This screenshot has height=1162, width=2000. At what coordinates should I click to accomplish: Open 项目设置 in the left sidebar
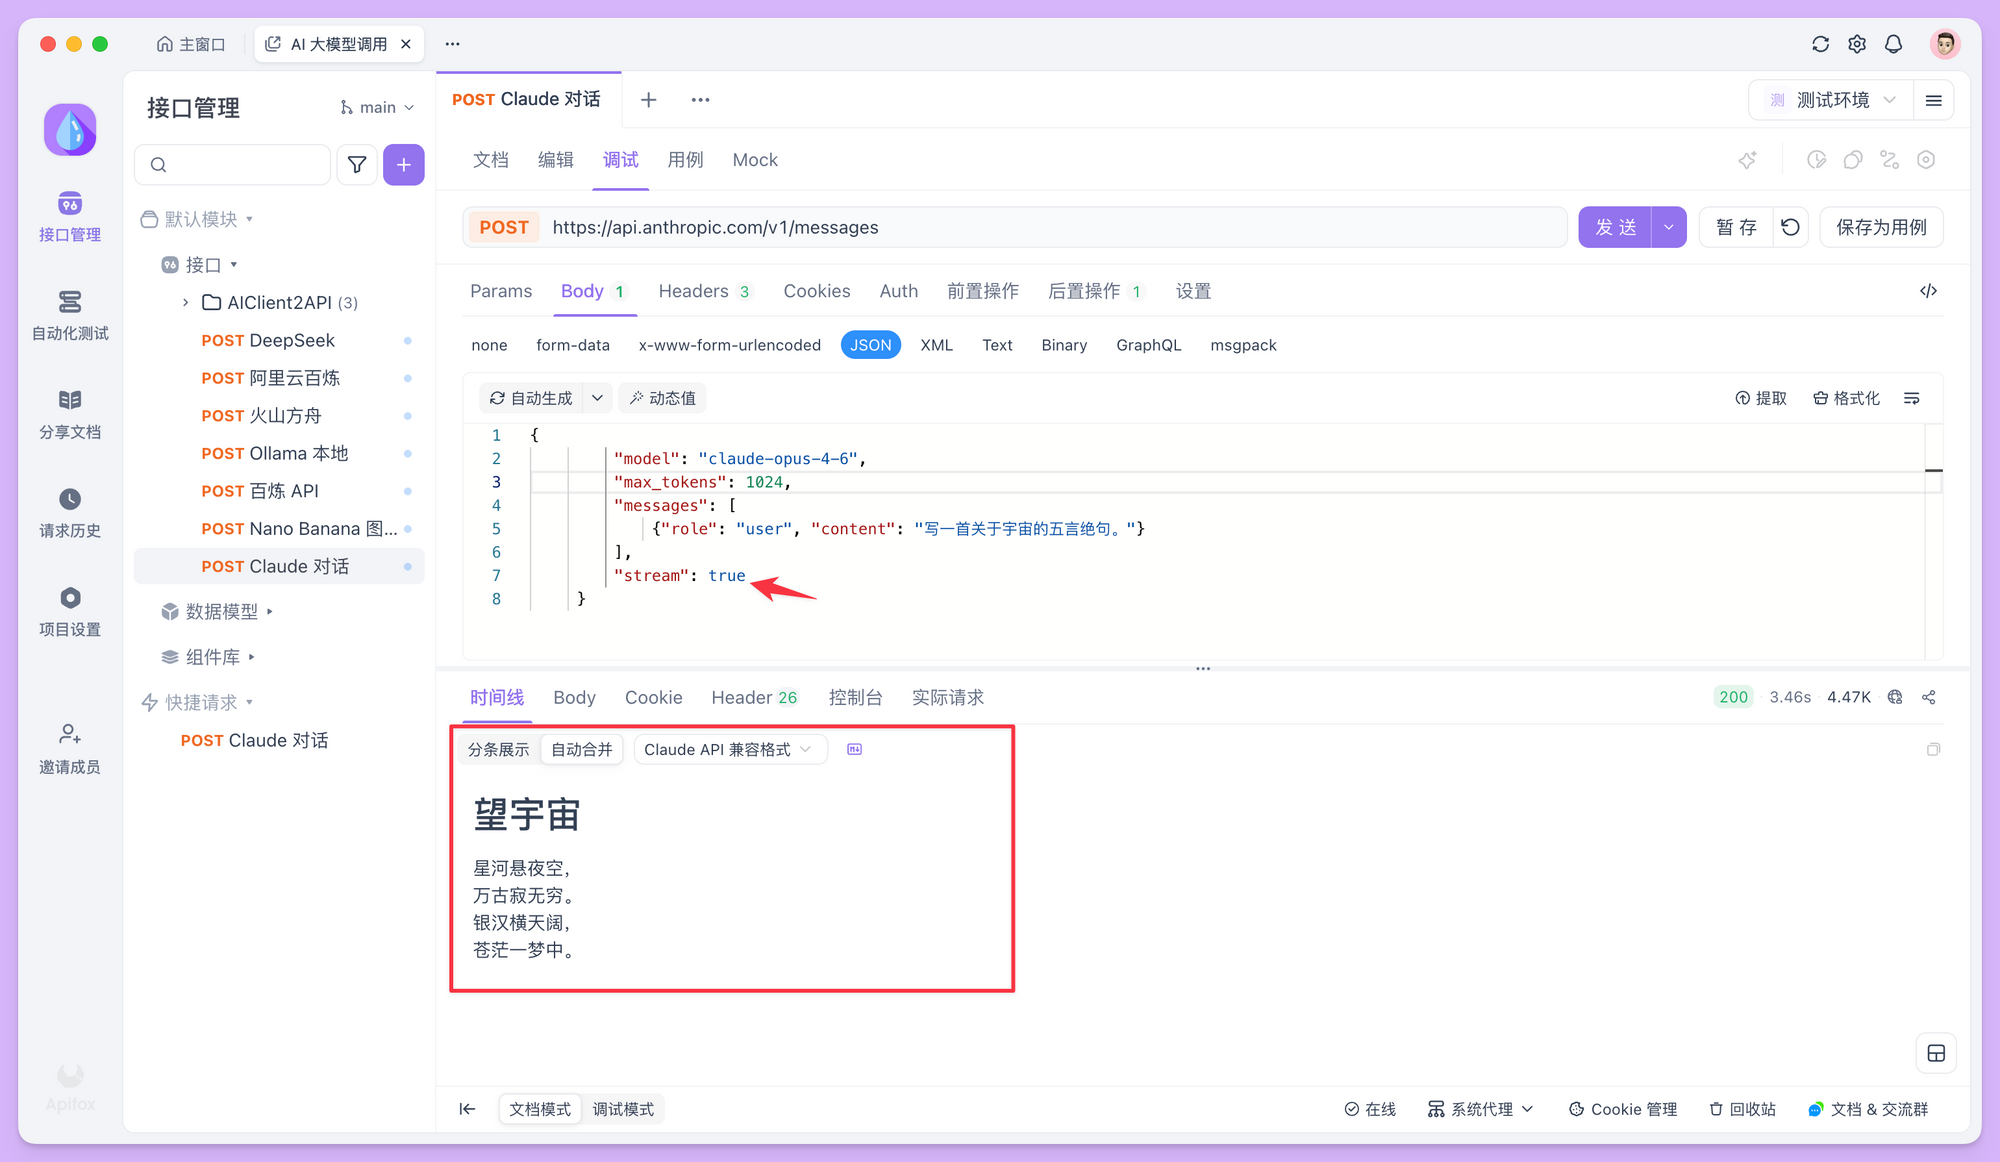click(69, 610)
